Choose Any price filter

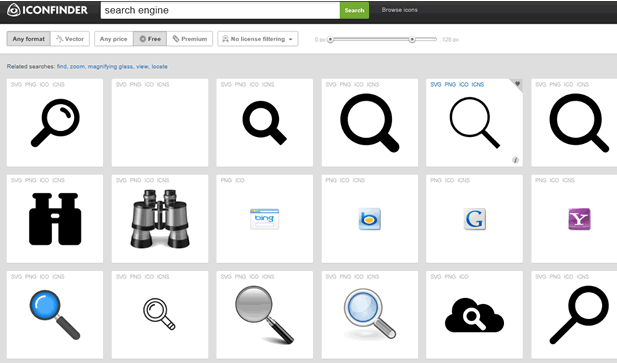[114, 39]
